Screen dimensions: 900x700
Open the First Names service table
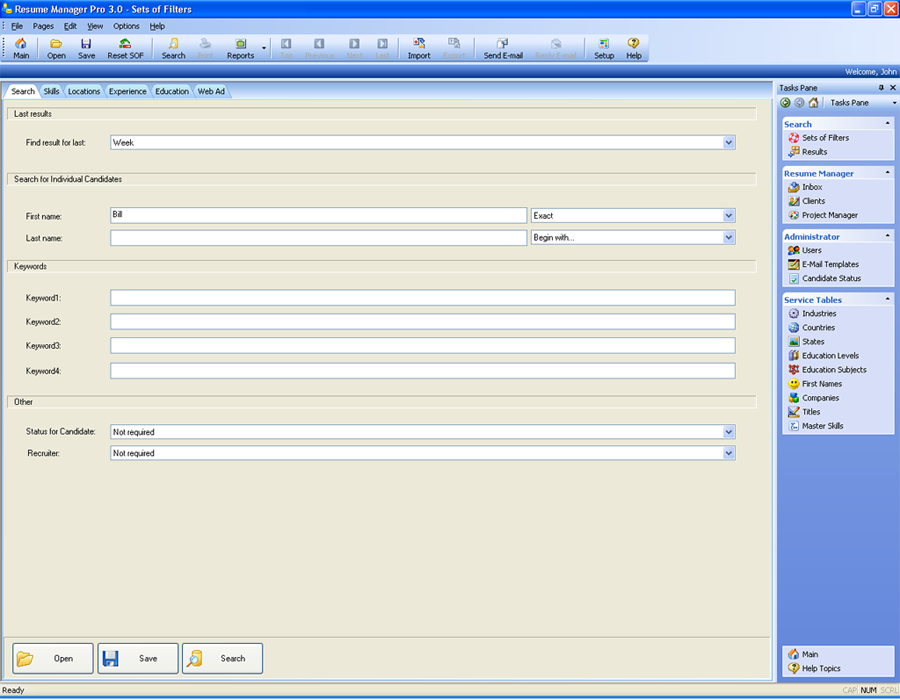(815, 384)
